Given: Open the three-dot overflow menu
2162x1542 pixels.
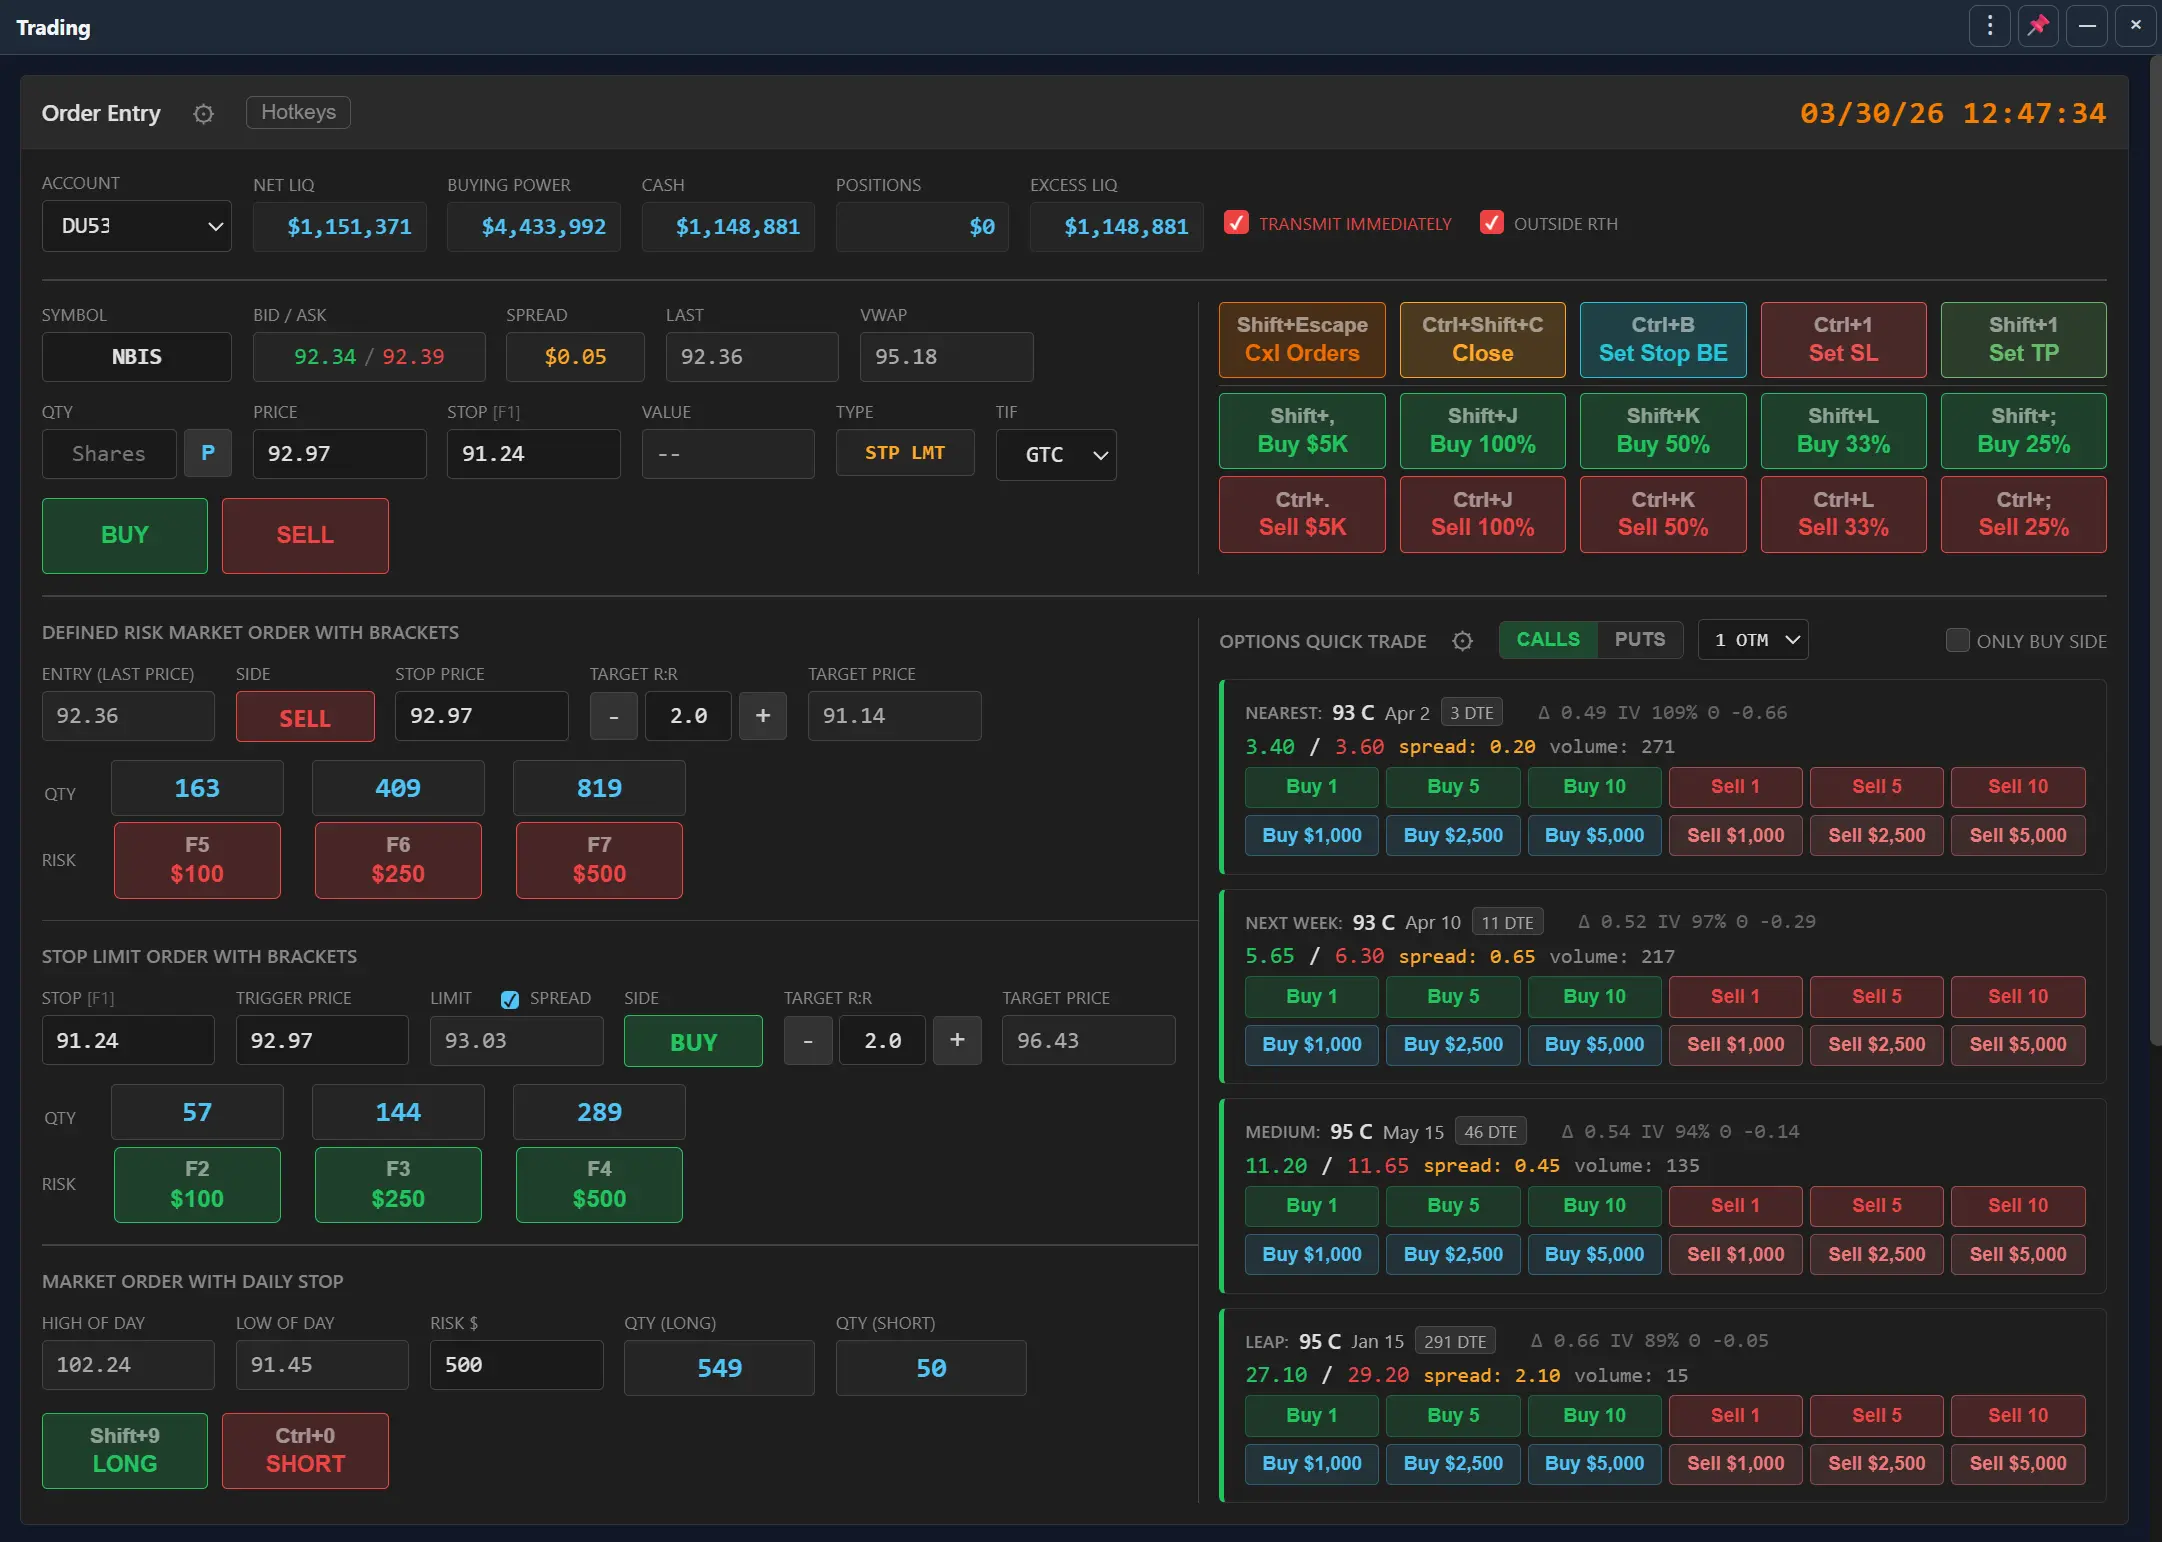Looking at the screenshot, I should point(1989,26).
